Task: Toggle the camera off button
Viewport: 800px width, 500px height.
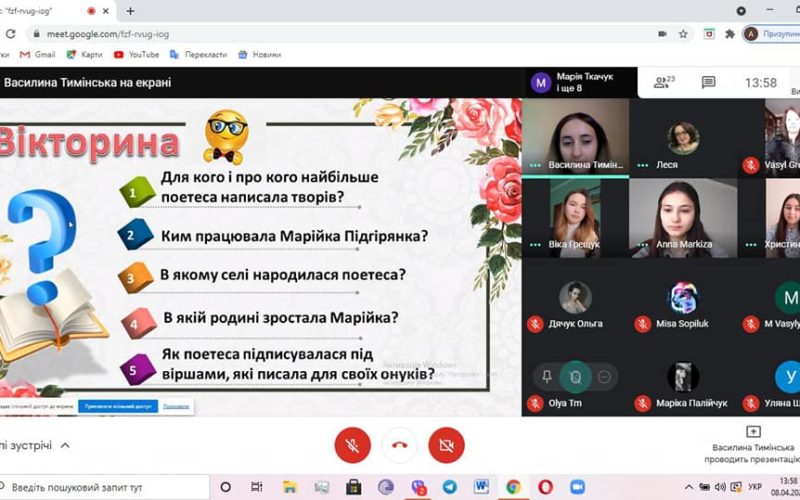Action: click(446, 444)
